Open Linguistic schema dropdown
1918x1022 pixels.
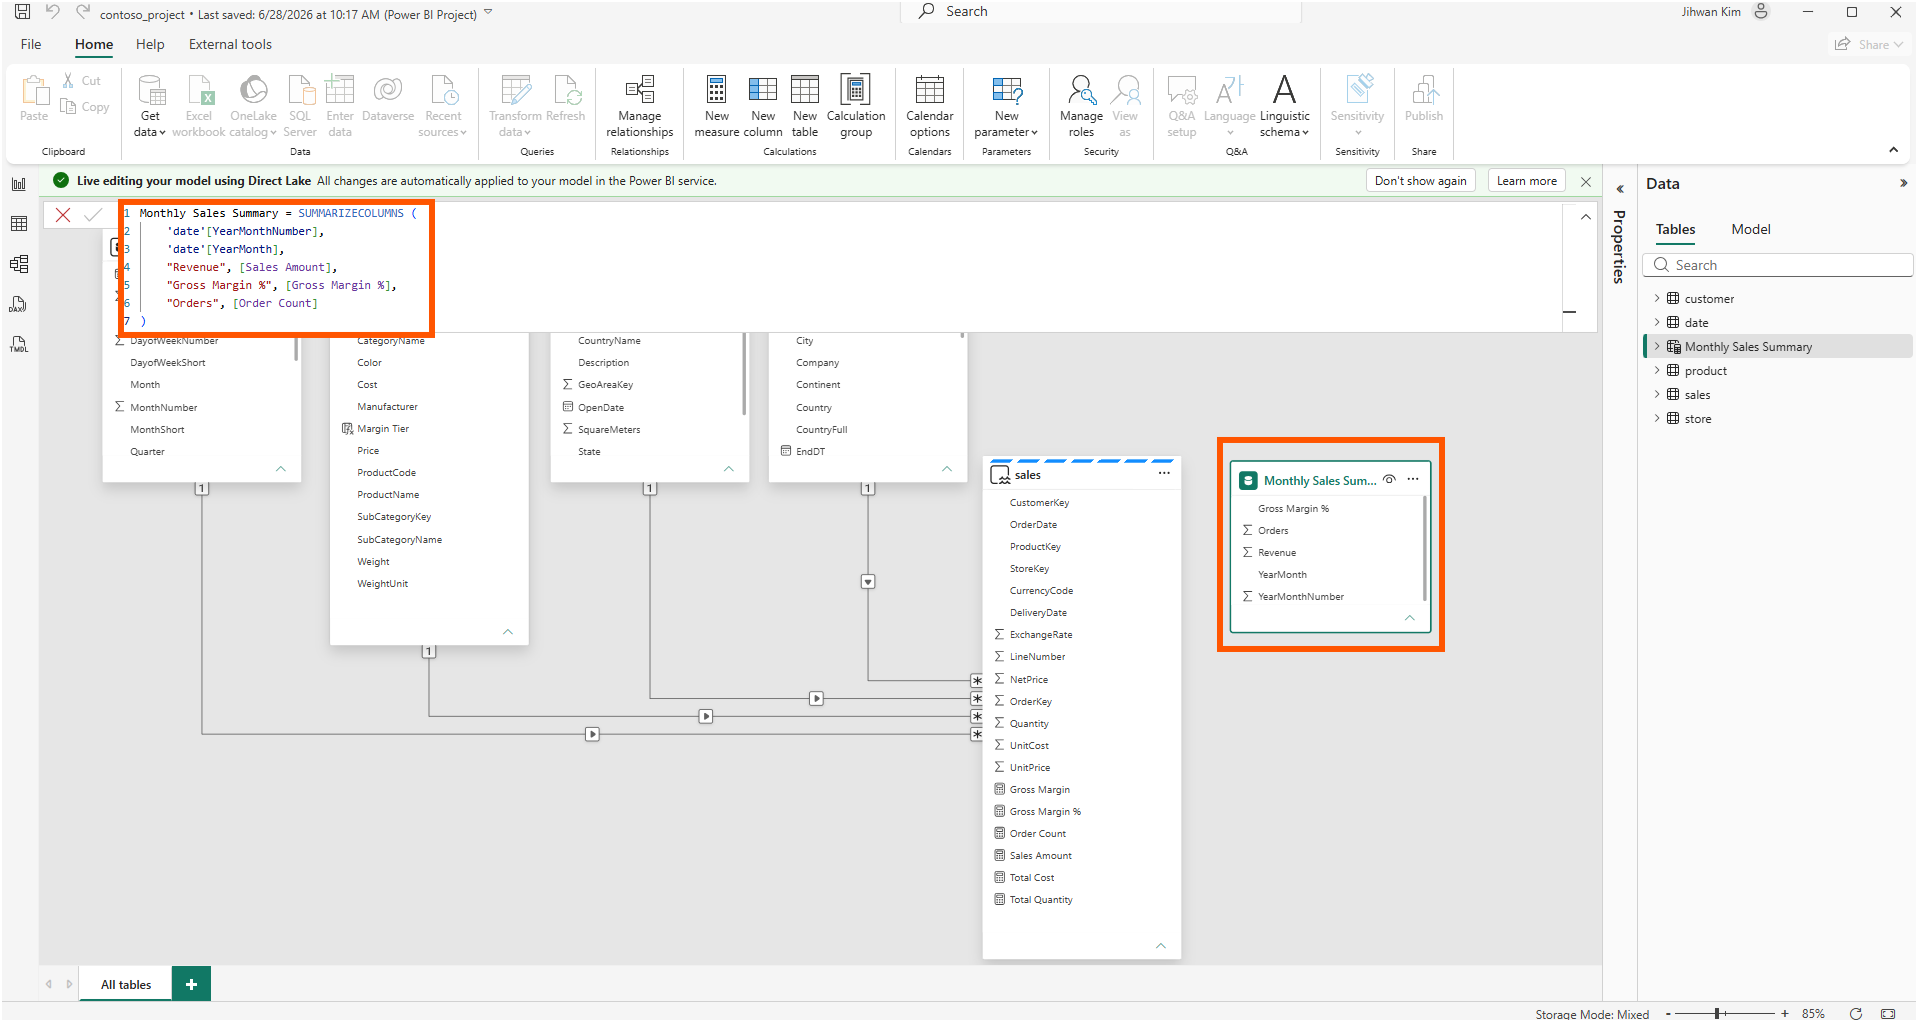pyautogui.click(x=1284, y=106)
